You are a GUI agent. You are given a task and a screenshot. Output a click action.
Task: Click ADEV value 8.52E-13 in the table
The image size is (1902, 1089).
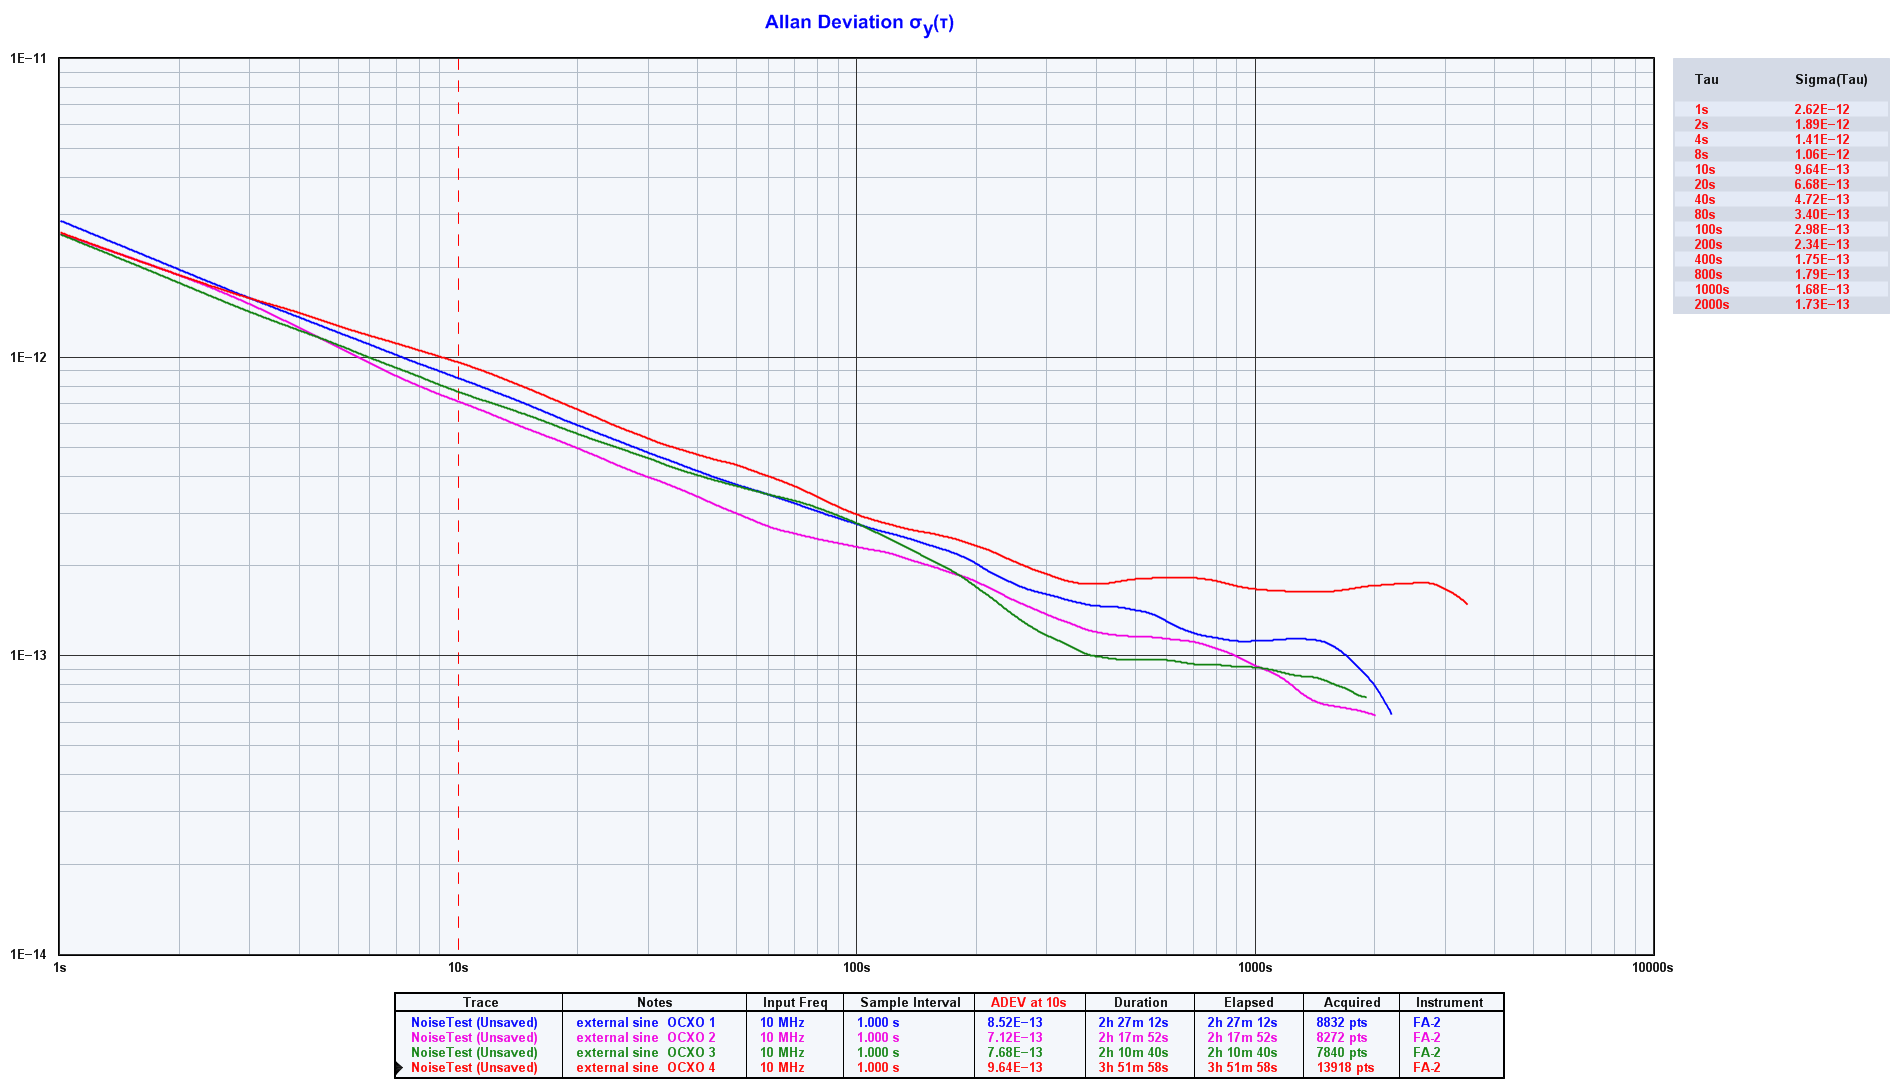coord(1015,1023)
